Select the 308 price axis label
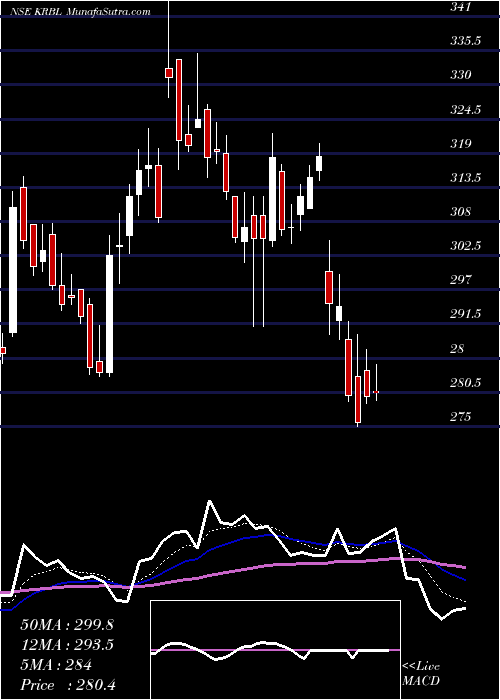Screen dimensions: 500x700 [461, 211]
